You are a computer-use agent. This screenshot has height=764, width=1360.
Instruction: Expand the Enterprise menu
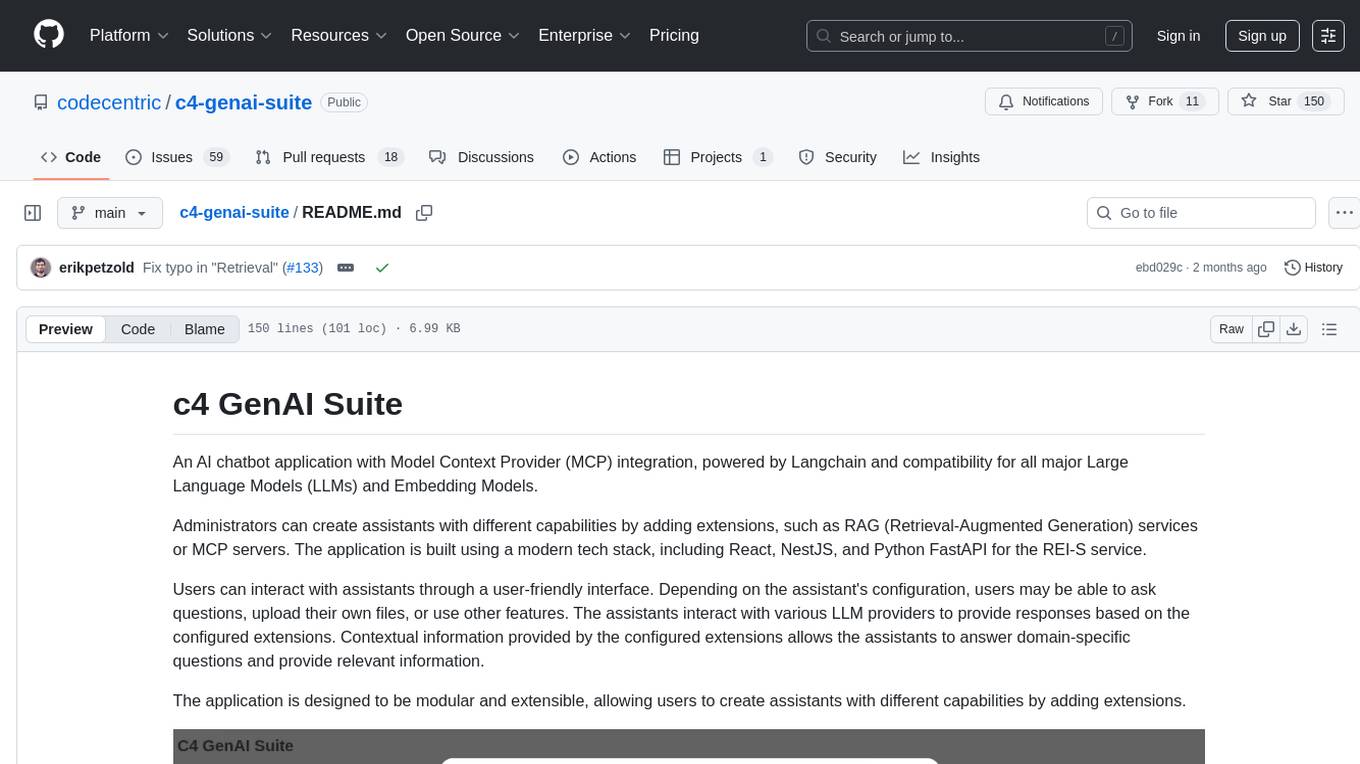click(585, 35)
